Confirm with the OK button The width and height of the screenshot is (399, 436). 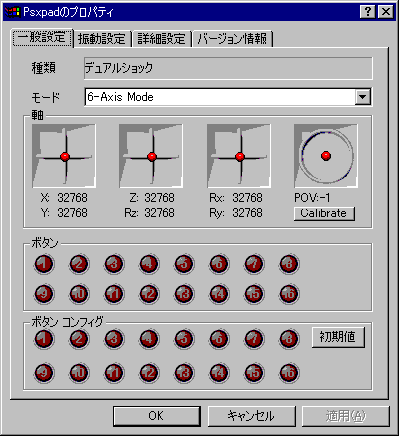pos(157,416)
